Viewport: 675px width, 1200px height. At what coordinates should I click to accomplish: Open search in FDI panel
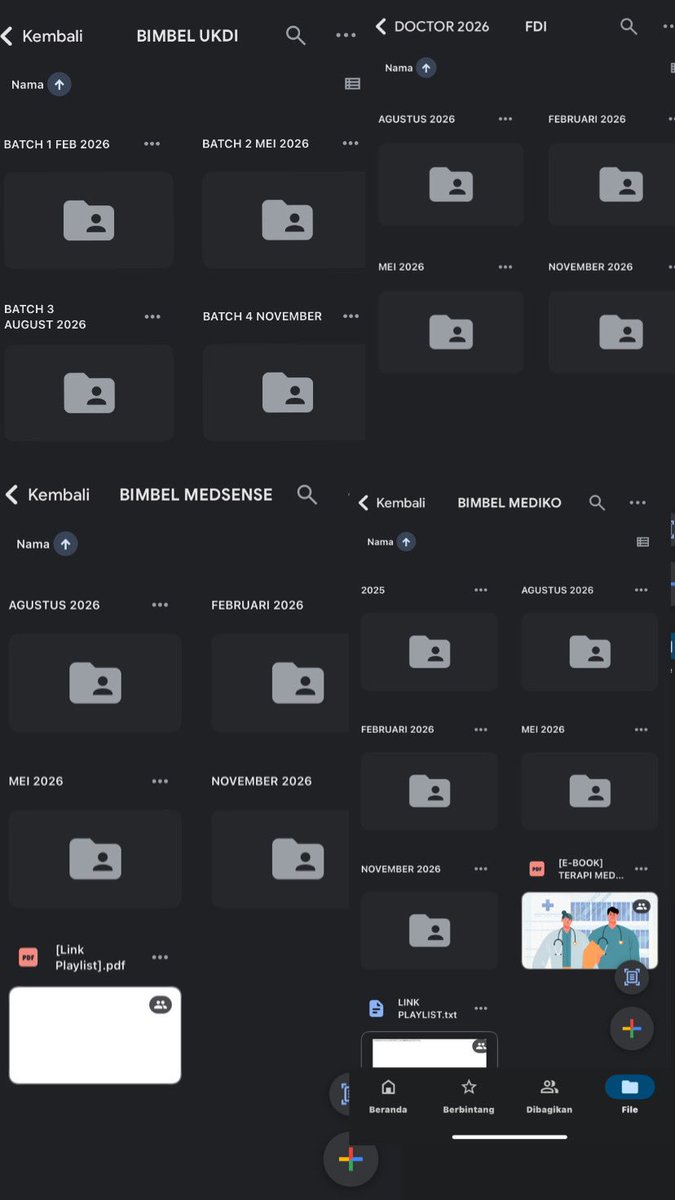[x=629, y=26]
